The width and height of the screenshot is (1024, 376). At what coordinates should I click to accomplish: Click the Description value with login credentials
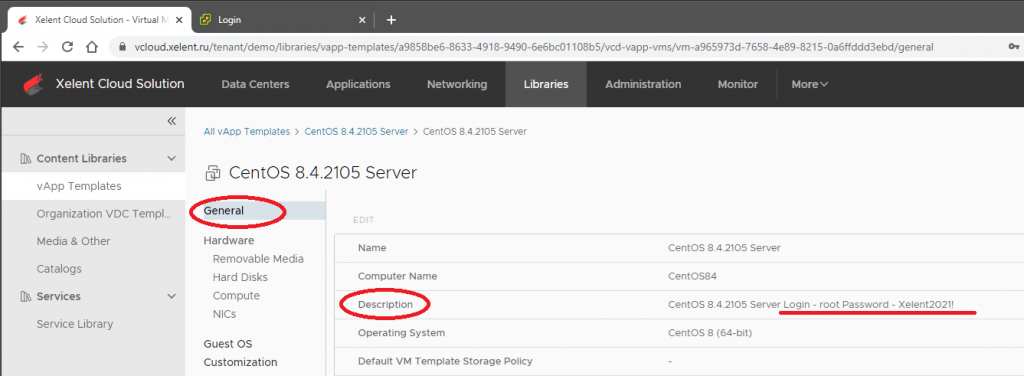(x=810, y=305)
